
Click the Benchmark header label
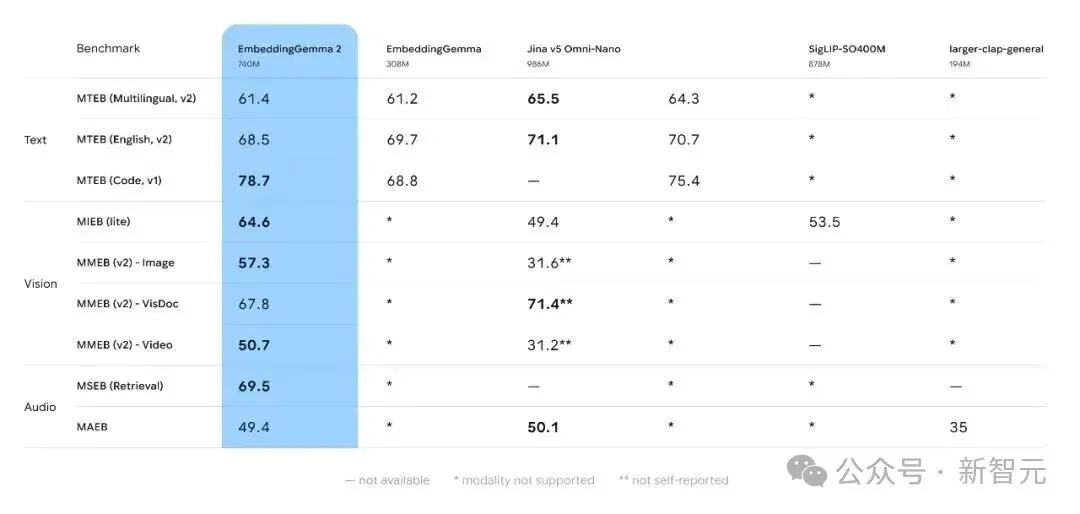click(108, 48)
